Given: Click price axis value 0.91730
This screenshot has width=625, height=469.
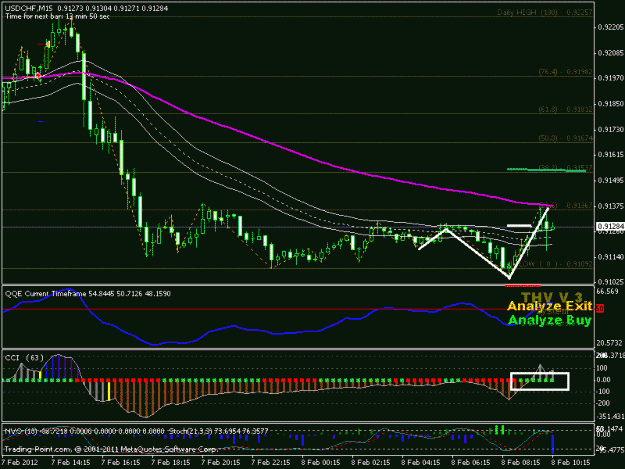Looking at the screenshot, I should pyautogui.click(x=610, y=130).
